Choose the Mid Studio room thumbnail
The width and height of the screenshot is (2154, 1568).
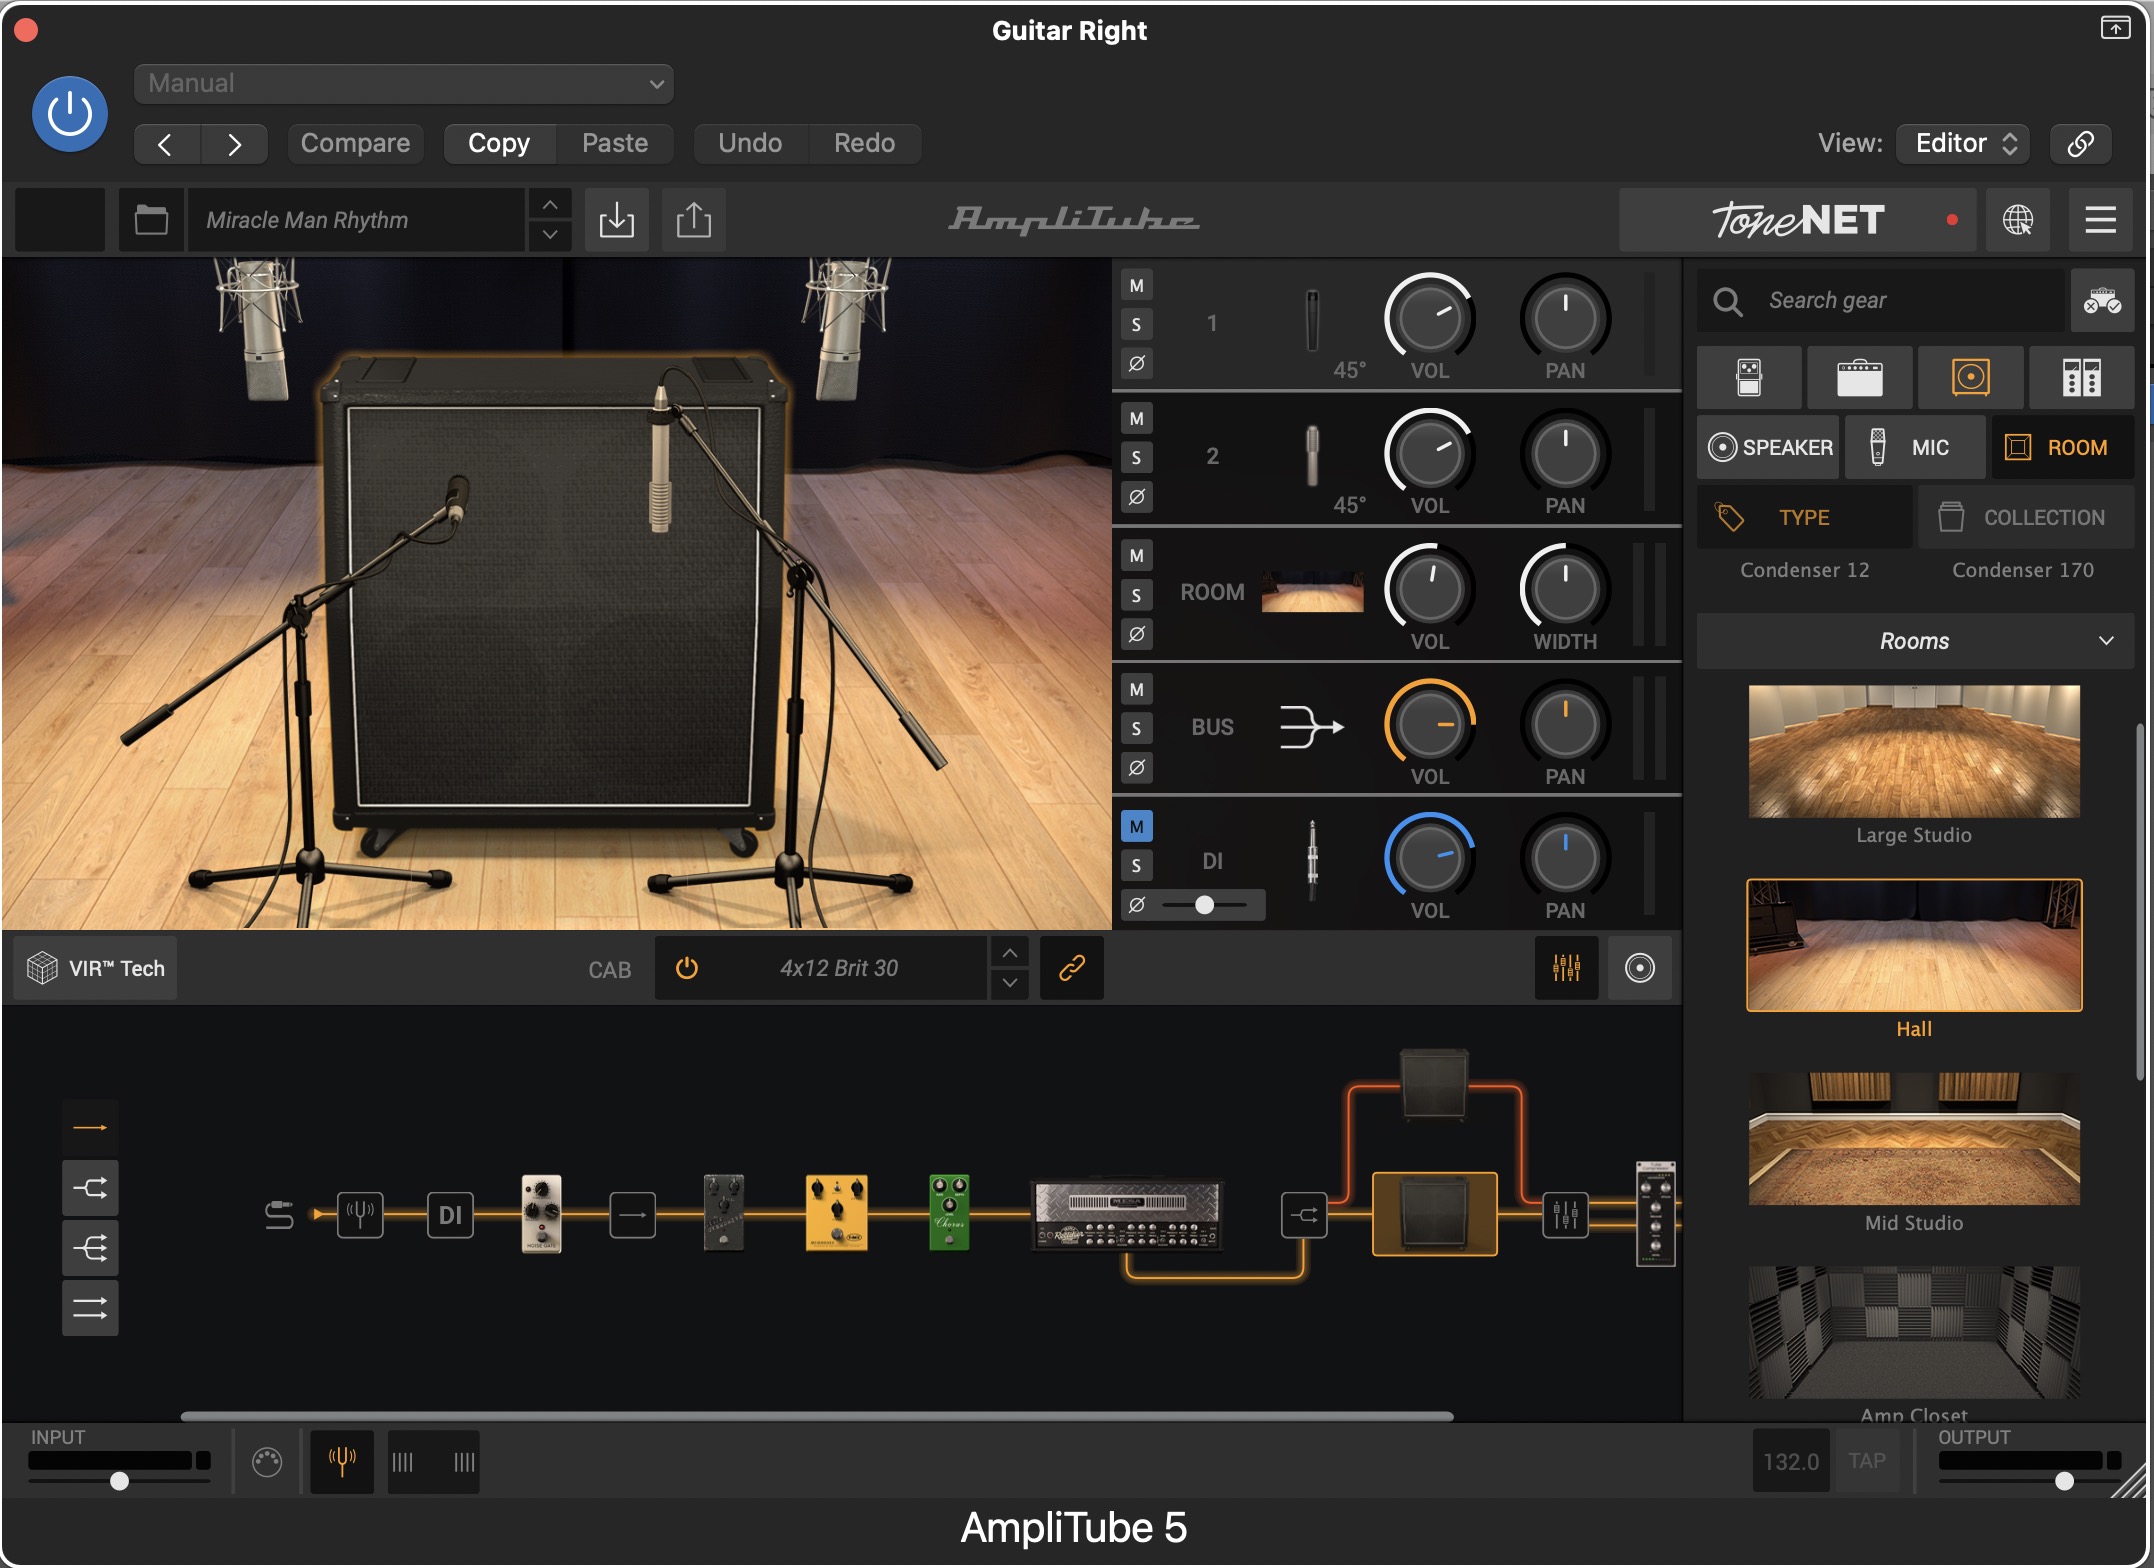[1914, 1139]
